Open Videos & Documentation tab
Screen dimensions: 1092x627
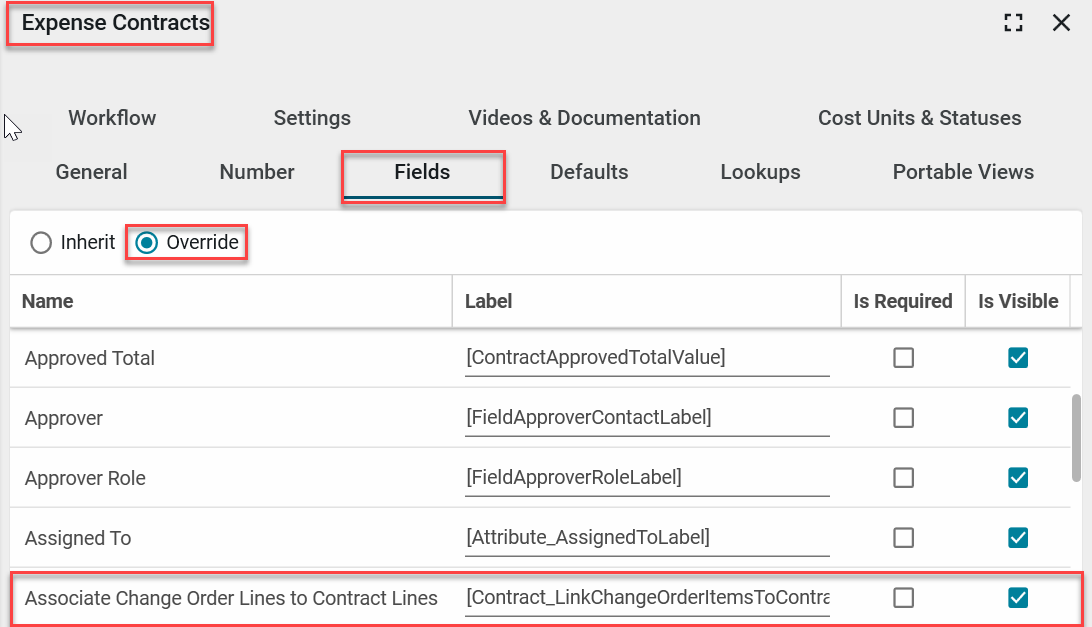(584, 118)
